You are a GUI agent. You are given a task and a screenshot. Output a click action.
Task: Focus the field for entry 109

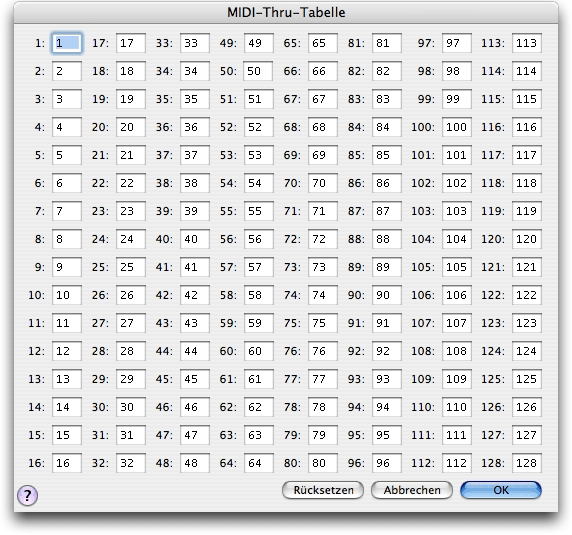tap(457, 379)
